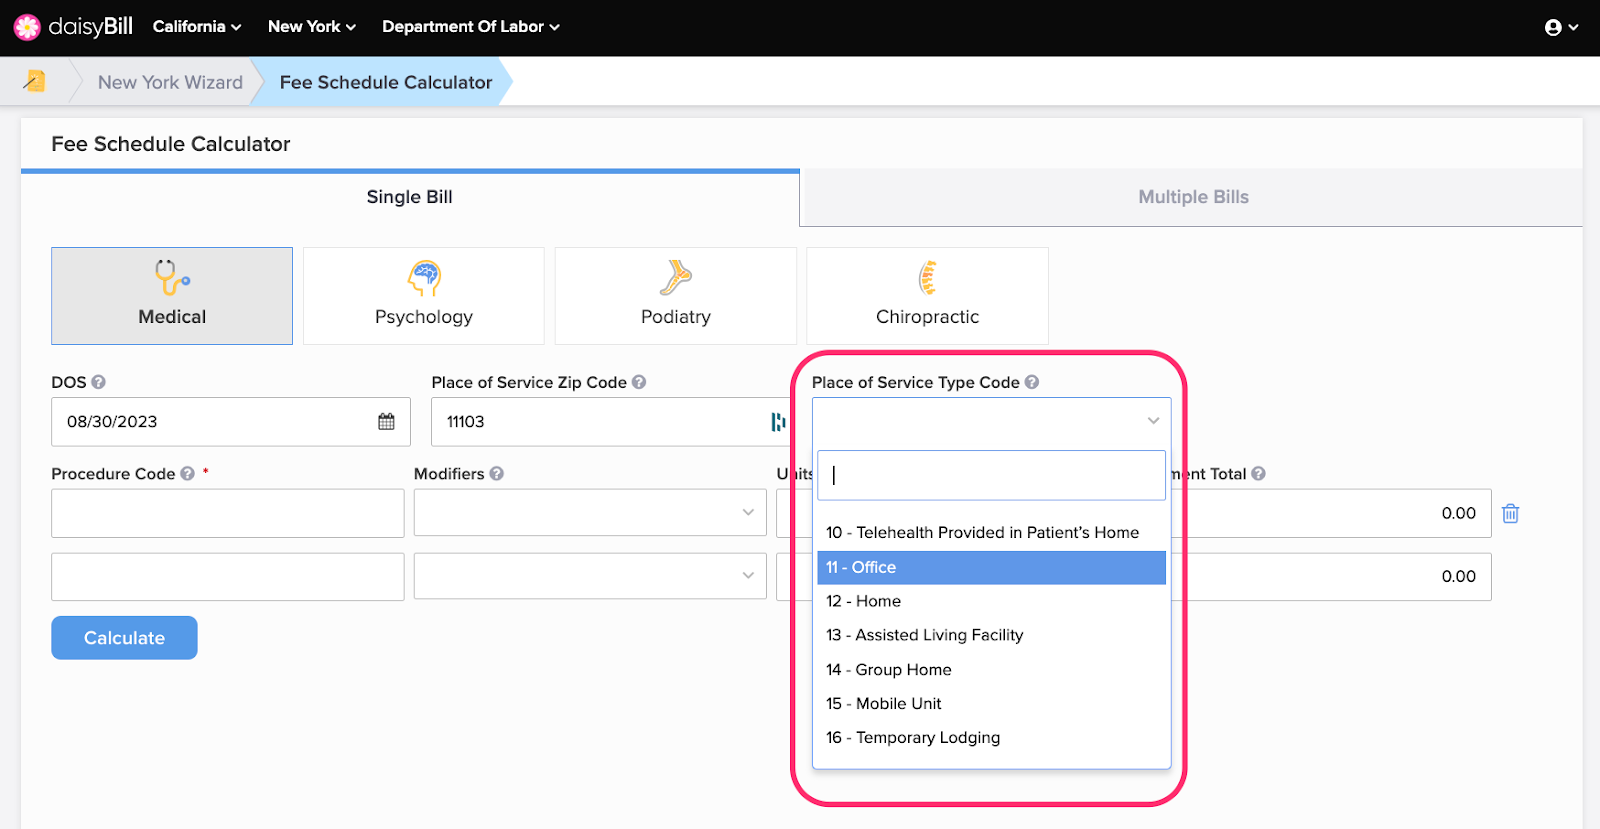This screenshot has height=829, width=1600.
Task: Select 12 - Home option
Action: click(991, 601)
